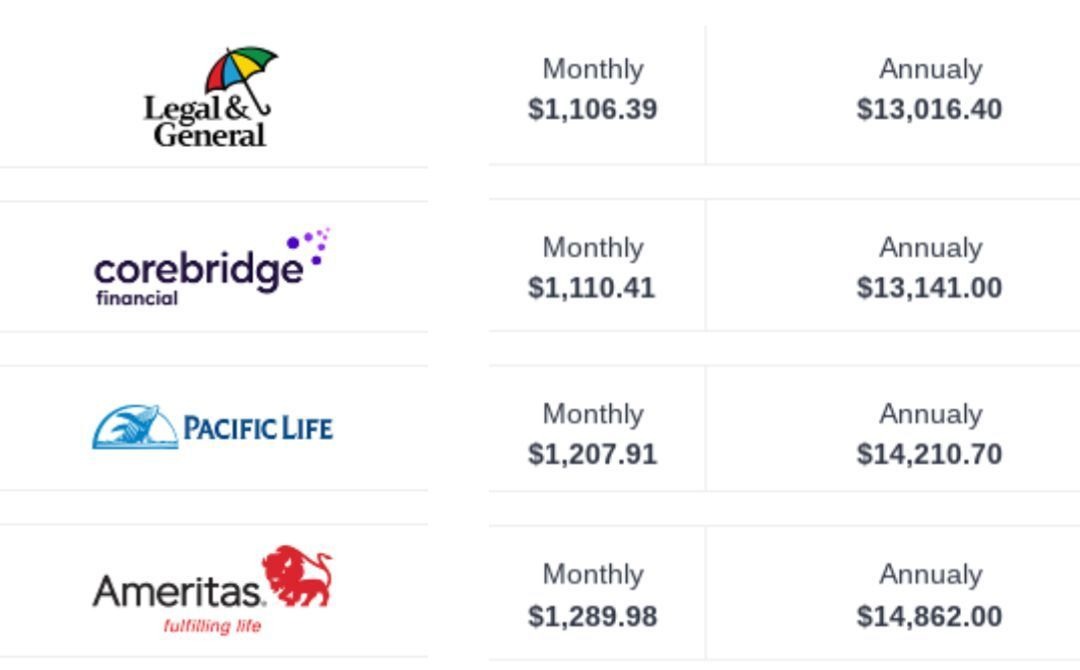Choose the Corebridge annual price $13,141.00

coord(929,288)
